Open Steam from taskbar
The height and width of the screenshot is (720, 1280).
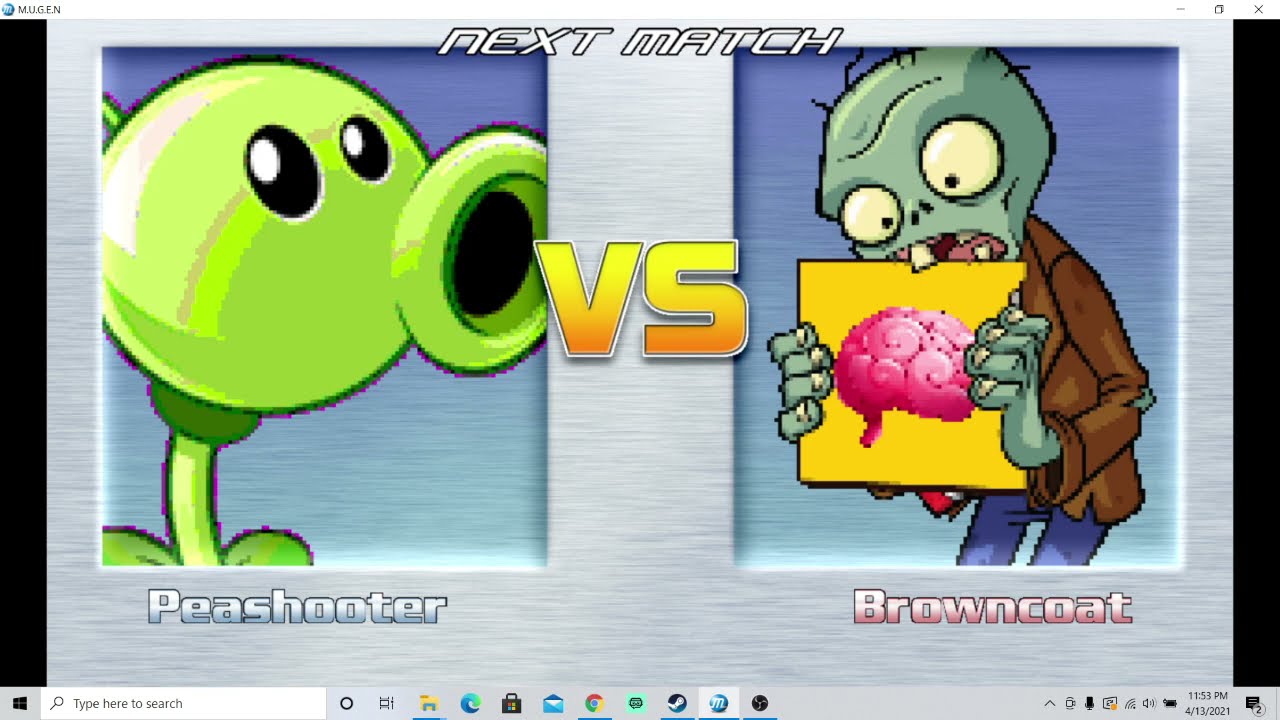pos(677,703)
